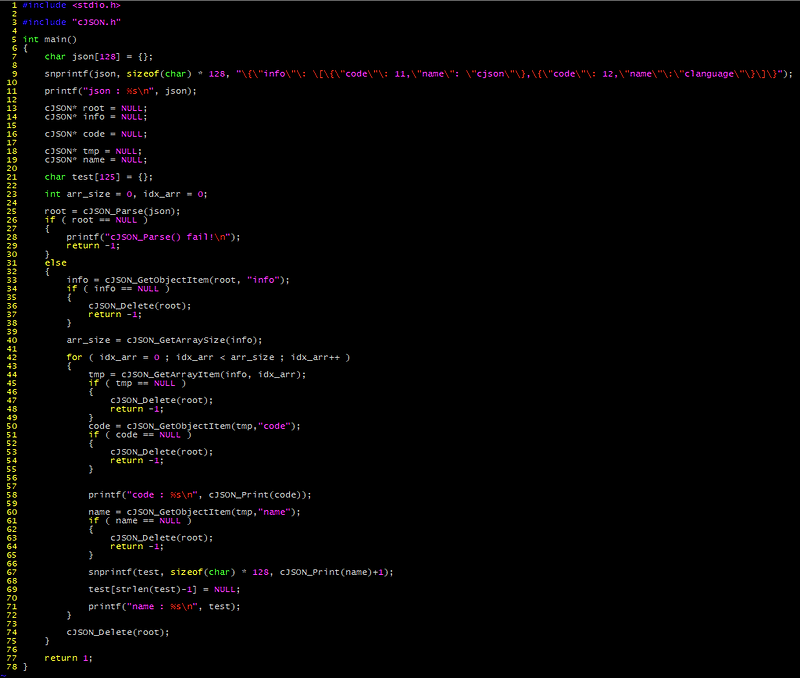The image size is (800, 678).
Task: Click 'printf("code : %s\n", cJSON_Print(code));' line
Action: coord(199,495)
